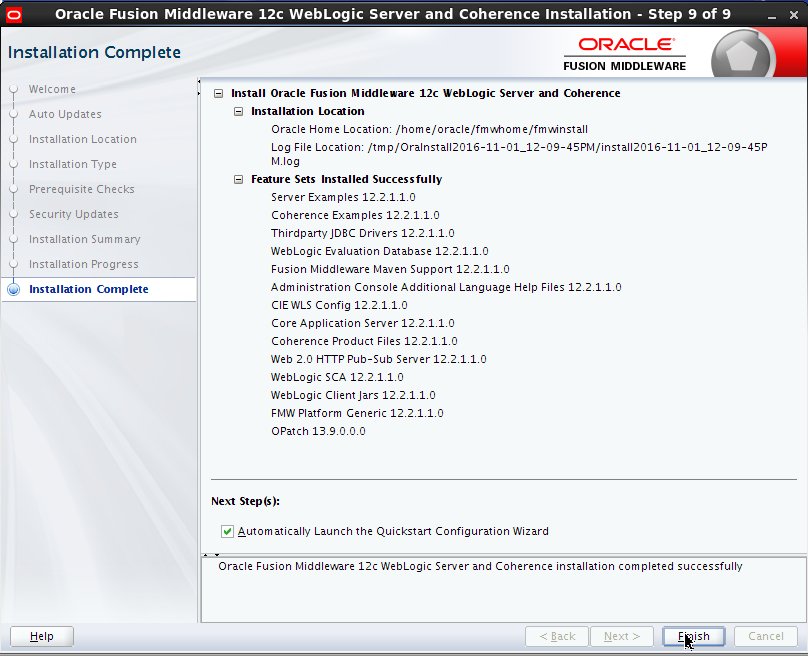
Task: Click the Cancel button
Action: pos(766,636)
